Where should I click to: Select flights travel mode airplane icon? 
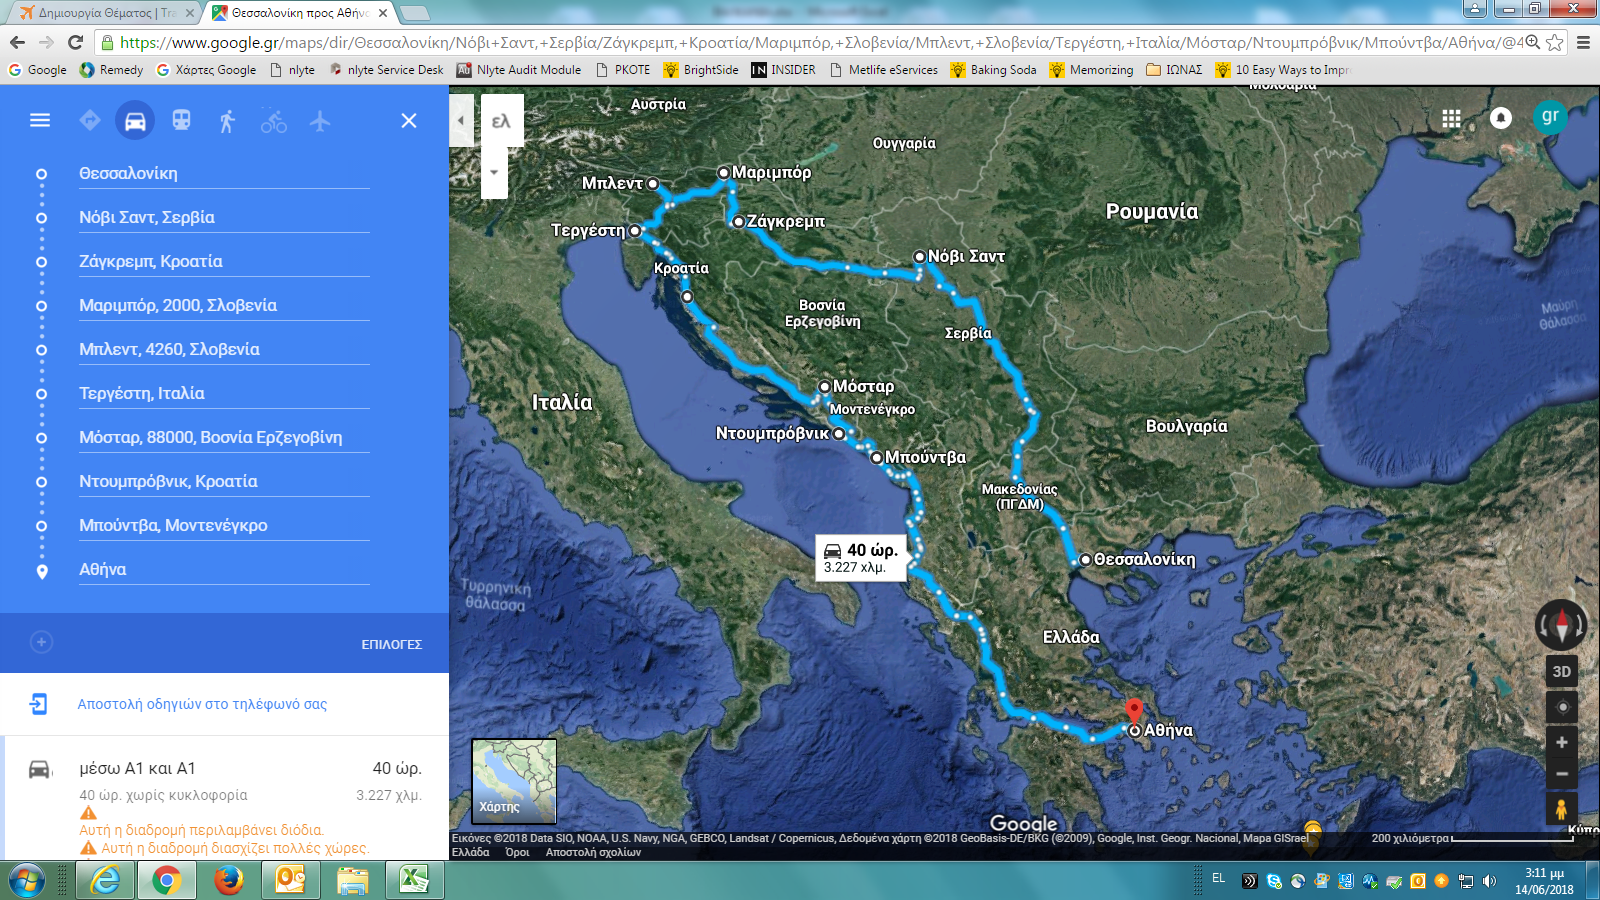[320, 121]
